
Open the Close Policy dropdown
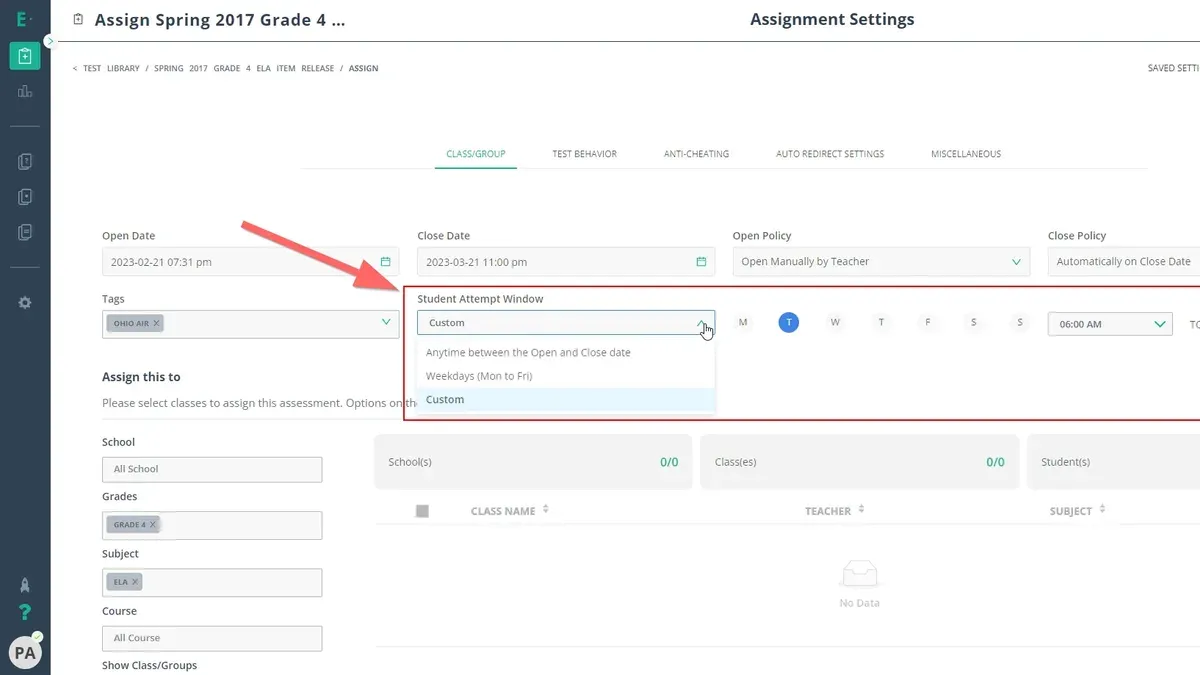1124,262
